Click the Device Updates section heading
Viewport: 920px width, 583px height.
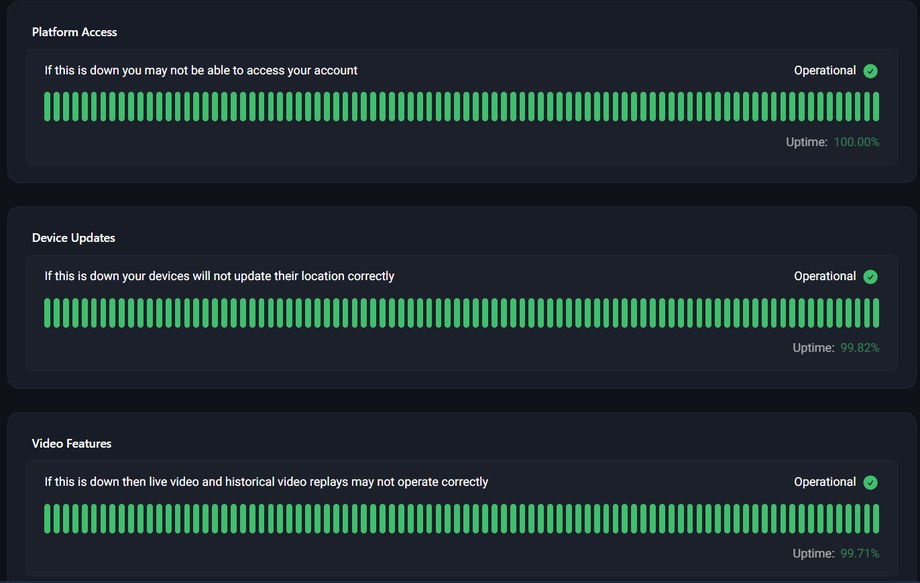pyautogui.click(x=73, y=238)
